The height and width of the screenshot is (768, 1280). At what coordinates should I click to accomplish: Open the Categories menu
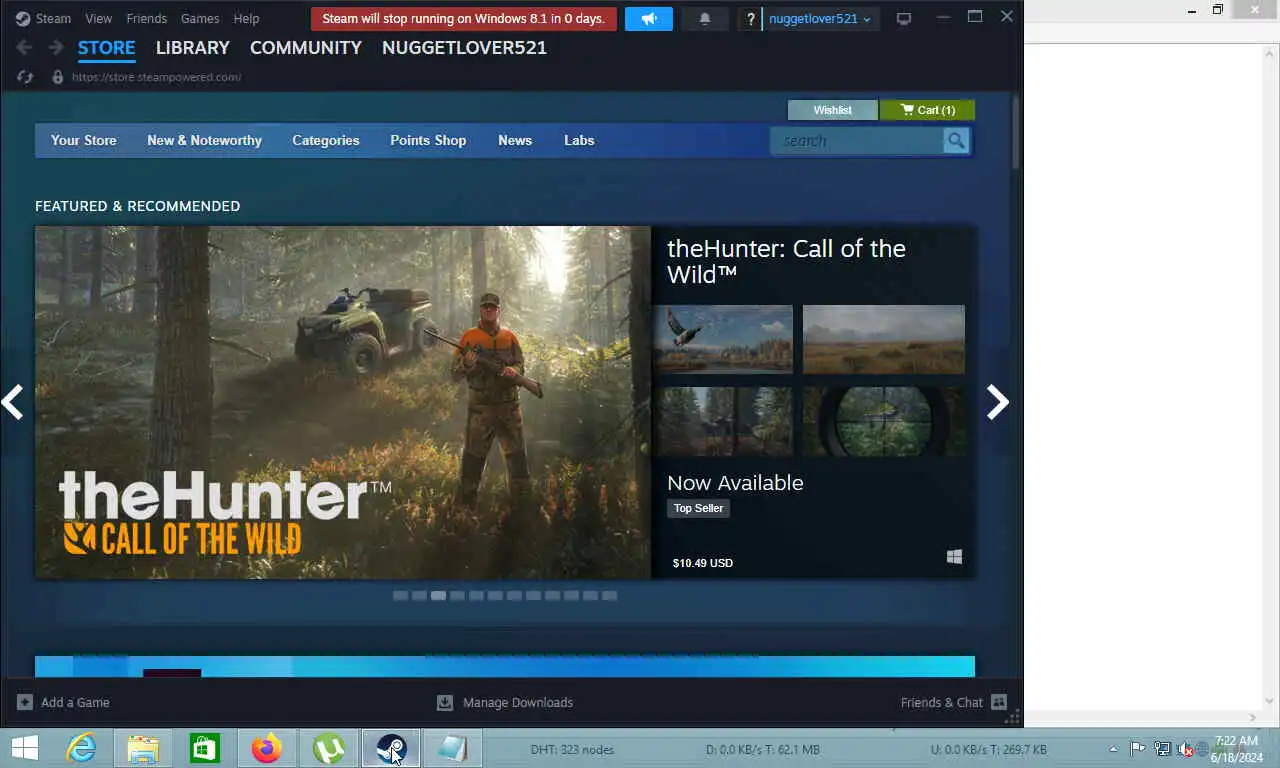tap(326, 141)
